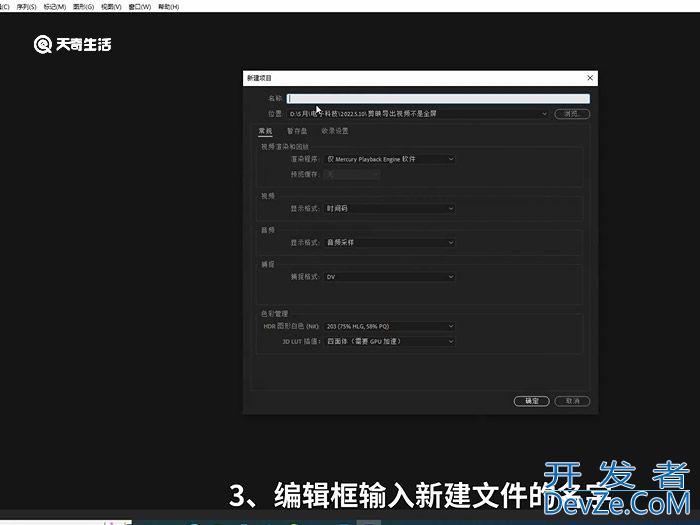Close the 新建项目 dialog with X

590,78
